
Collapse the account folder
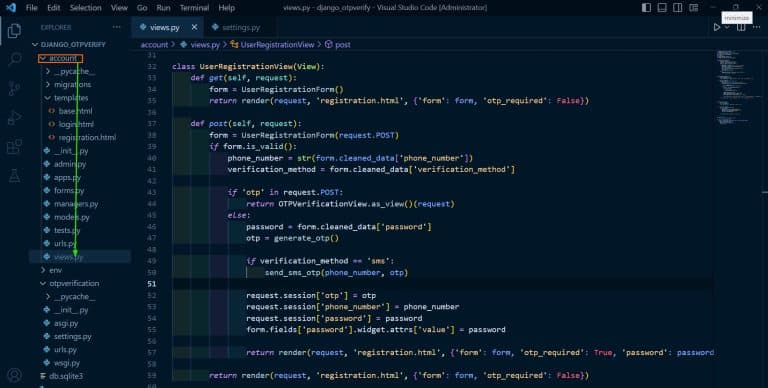click(x=43, y=58)
